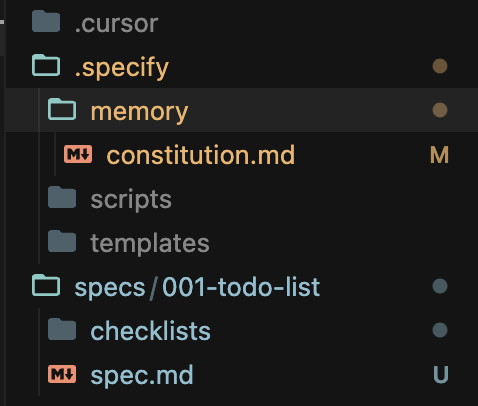Click the .cursor folder icon
478x406 pixels.
46,21
